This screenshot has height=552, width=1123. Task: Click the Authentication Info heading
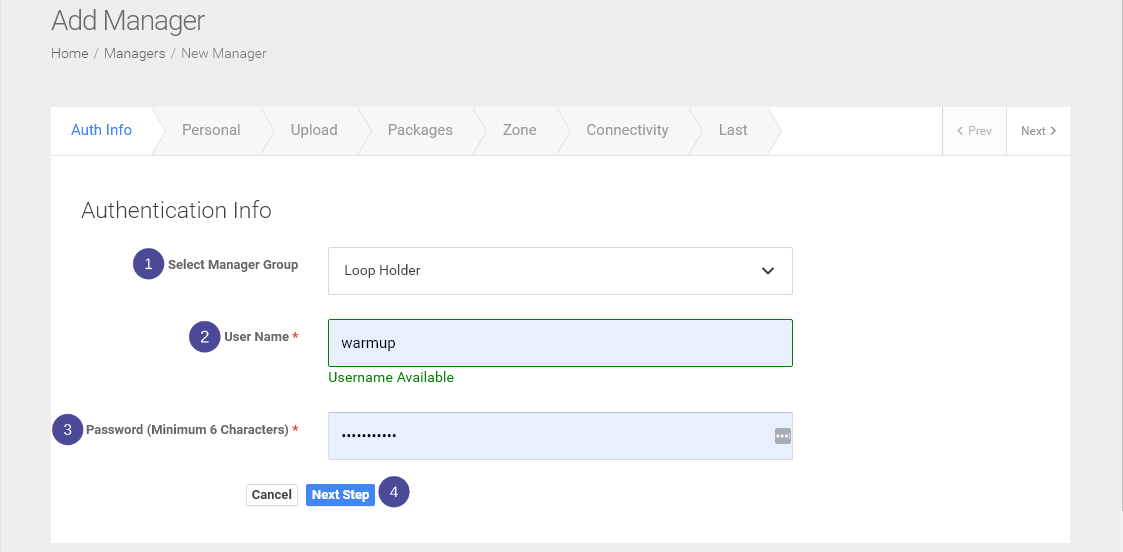176,210
